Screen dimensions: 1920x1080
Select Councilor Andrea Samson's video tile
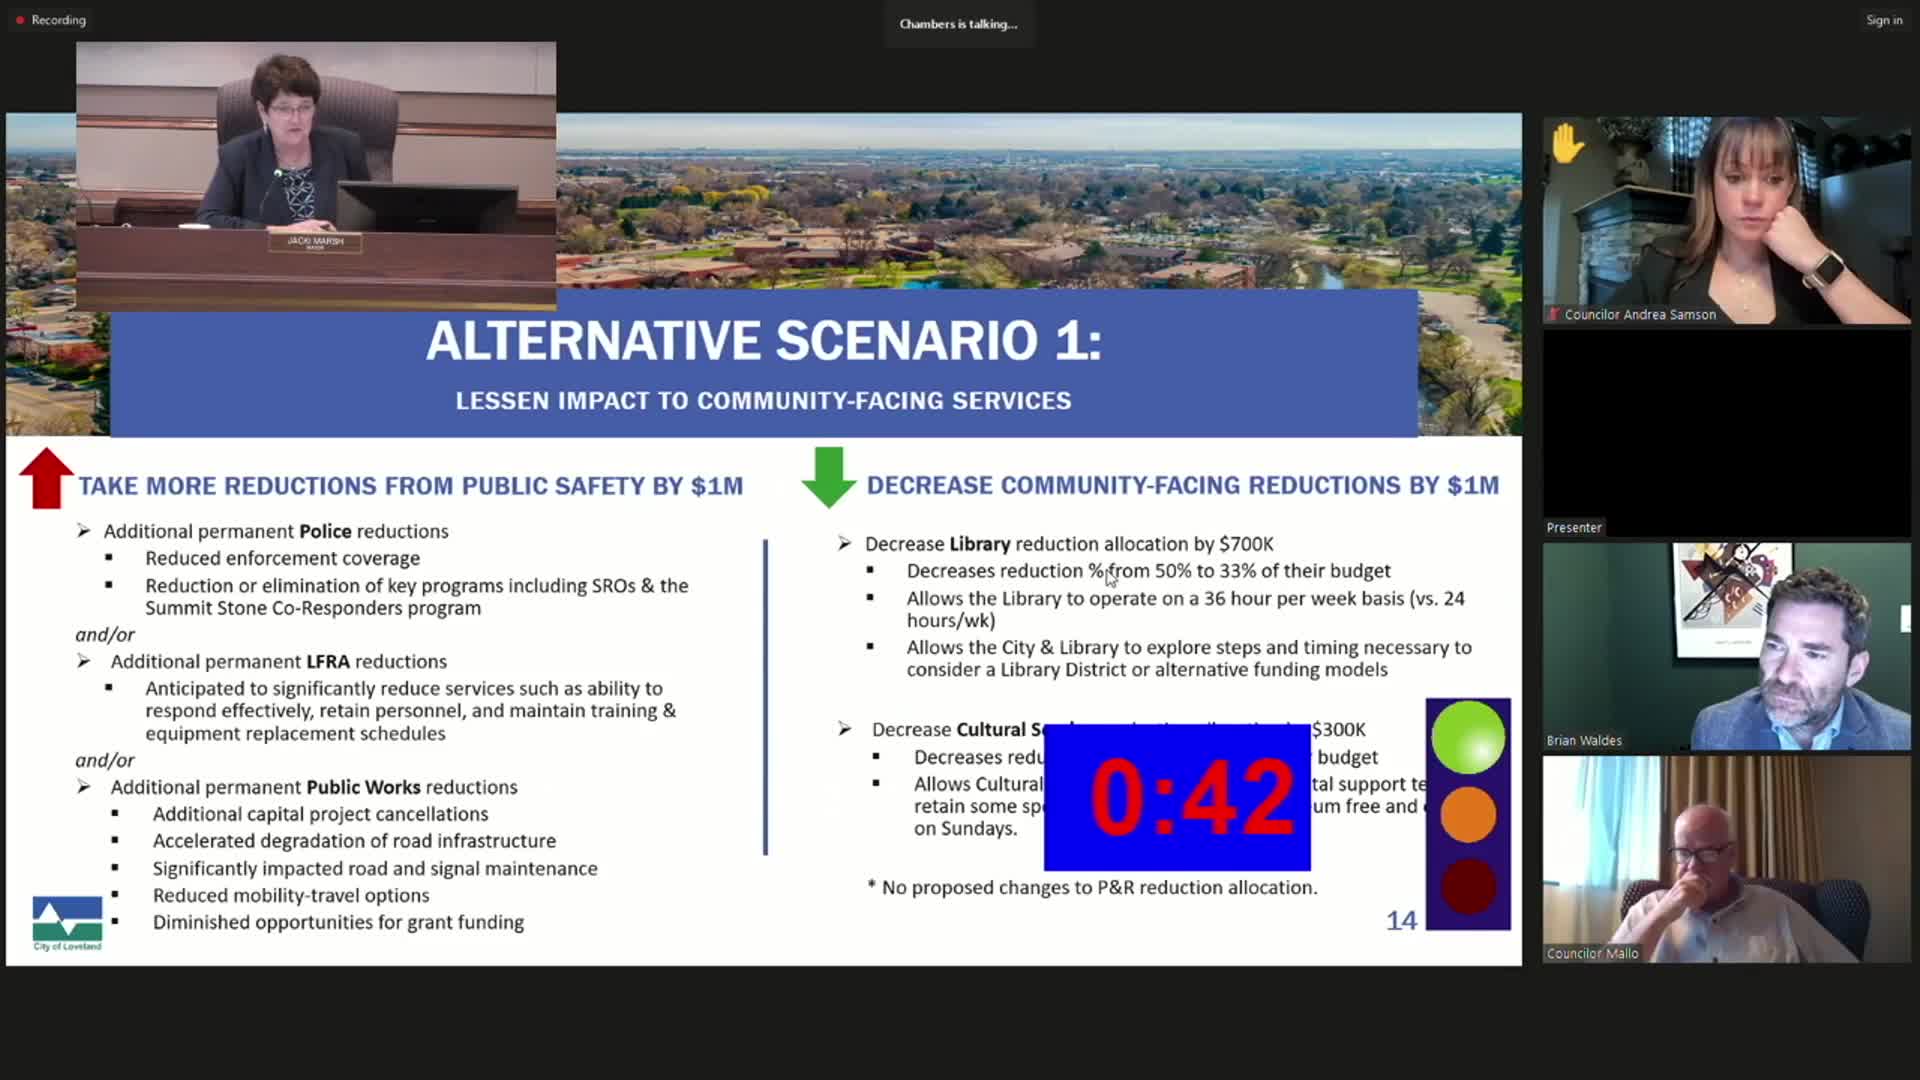pos(1726,220)
